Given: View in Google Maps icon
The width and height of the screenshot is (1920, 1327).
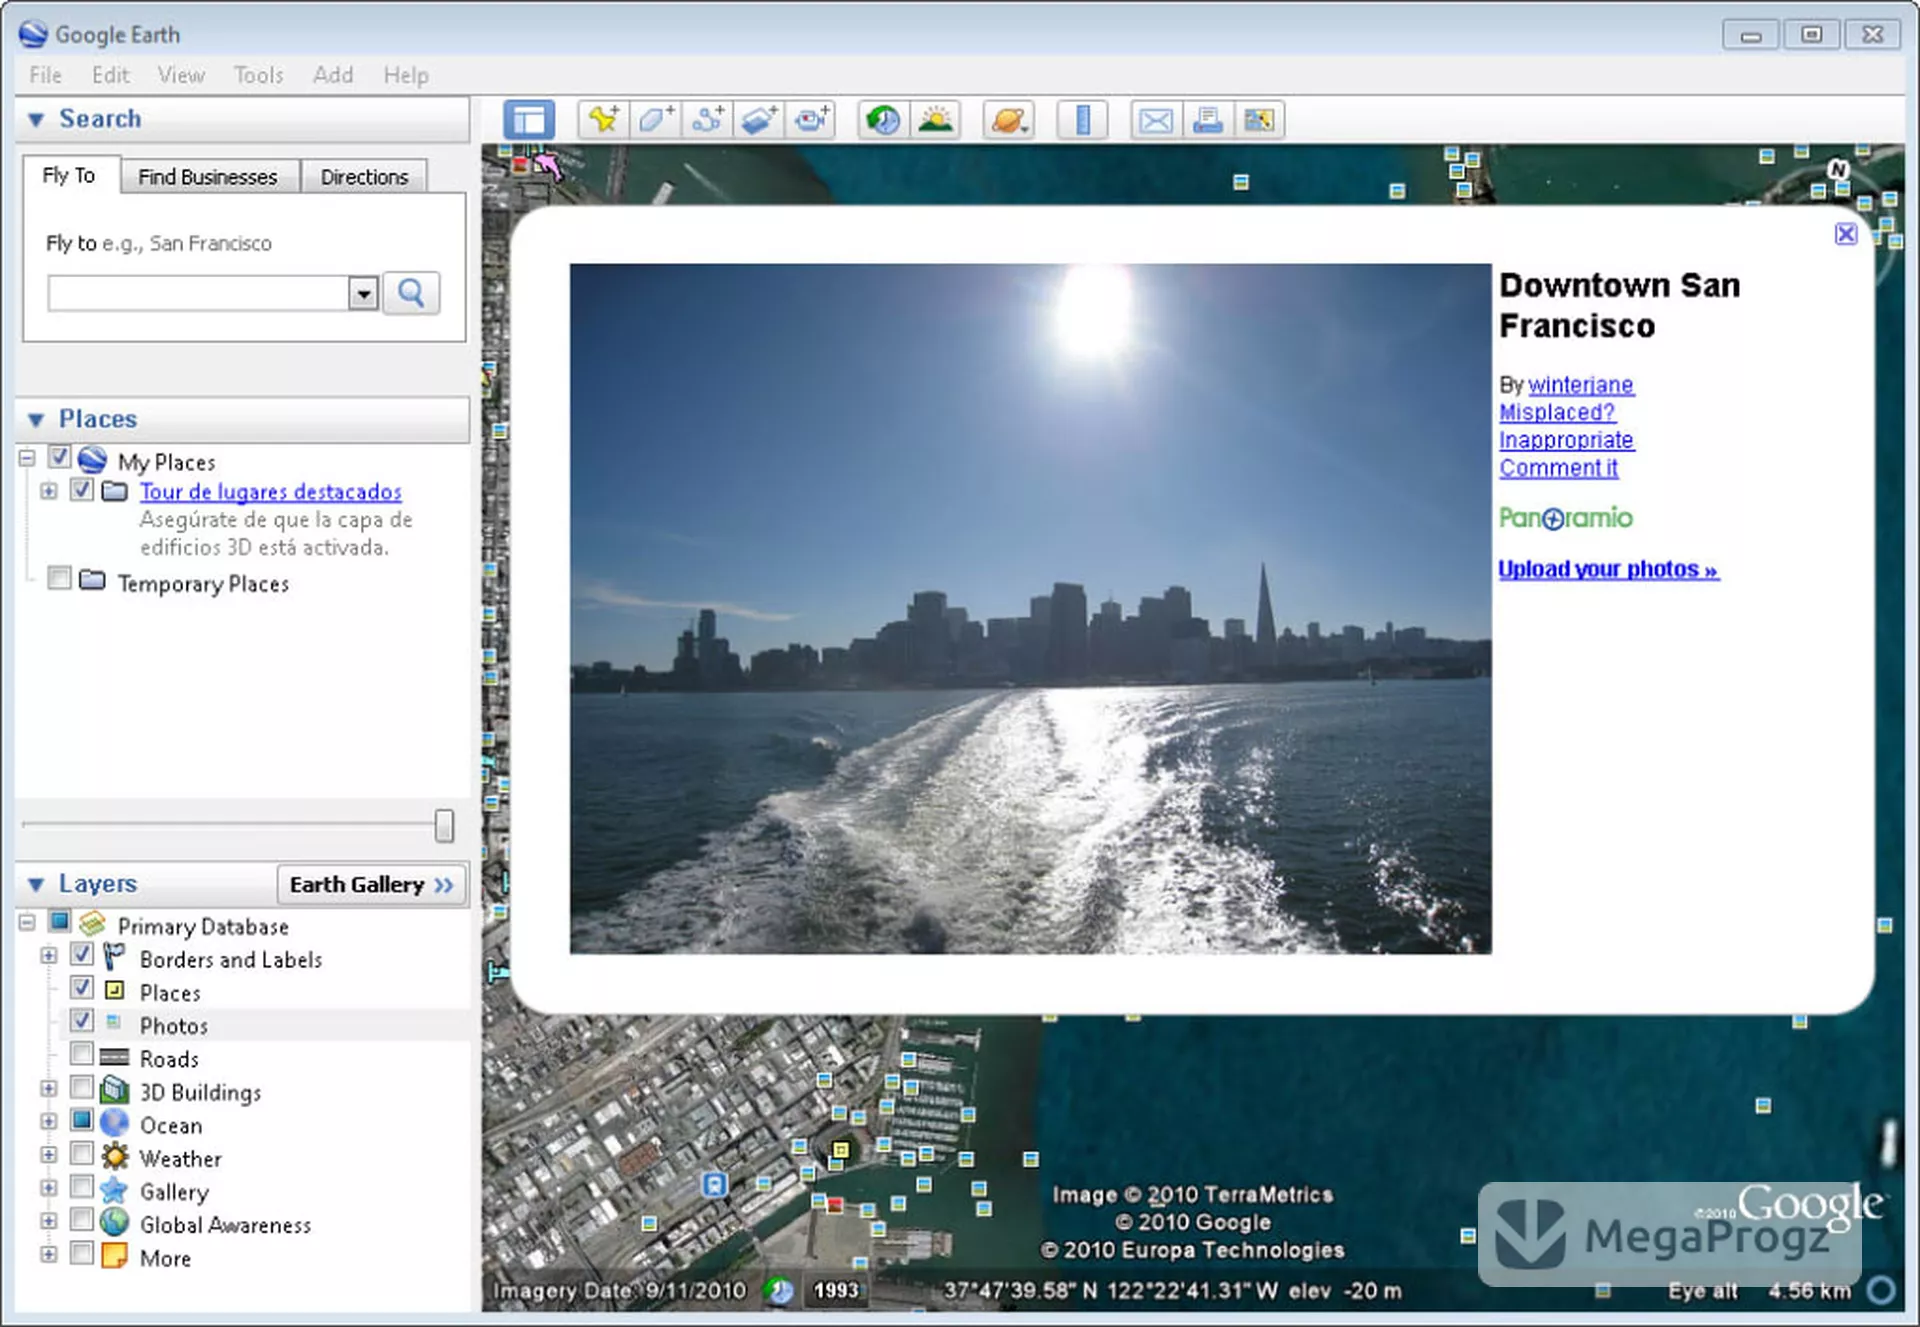Looking at the screenshot, I should (1259, 120).
